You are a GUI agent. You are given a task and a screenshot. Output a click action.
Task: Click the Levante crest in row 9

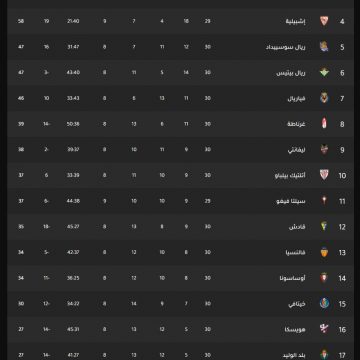click(324, 149)
